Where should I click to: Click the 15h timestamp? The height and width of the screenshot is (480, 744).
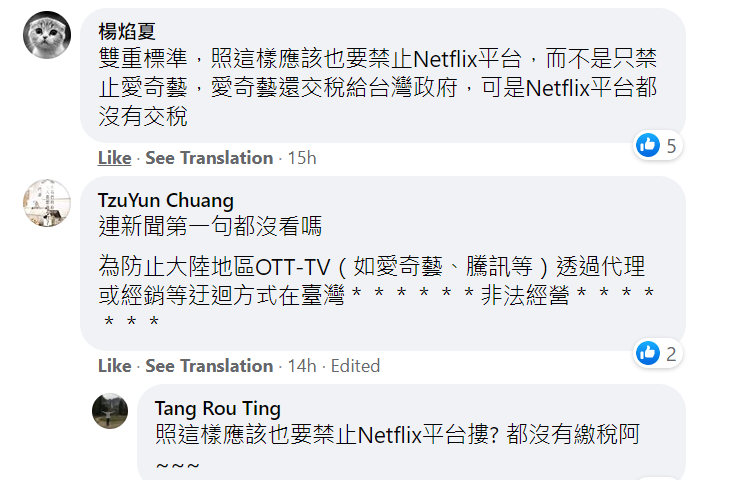coord(301,158)
